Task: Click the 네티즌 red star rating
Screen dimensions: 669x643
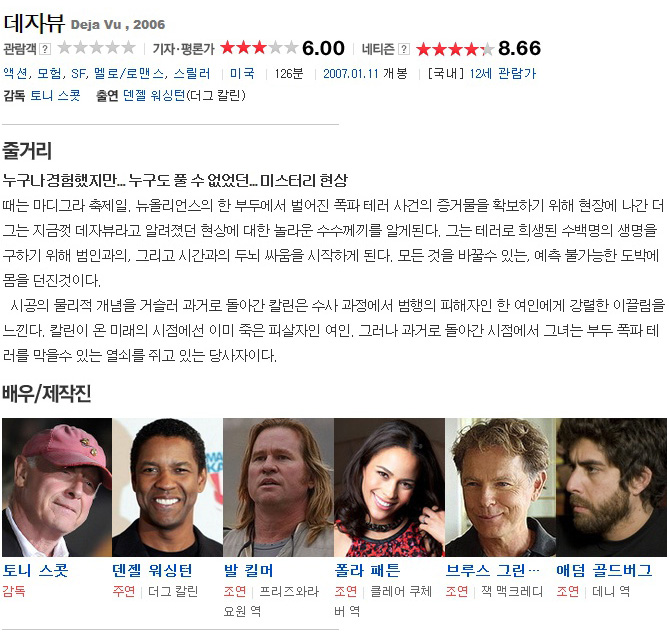Action: point(455,49)
